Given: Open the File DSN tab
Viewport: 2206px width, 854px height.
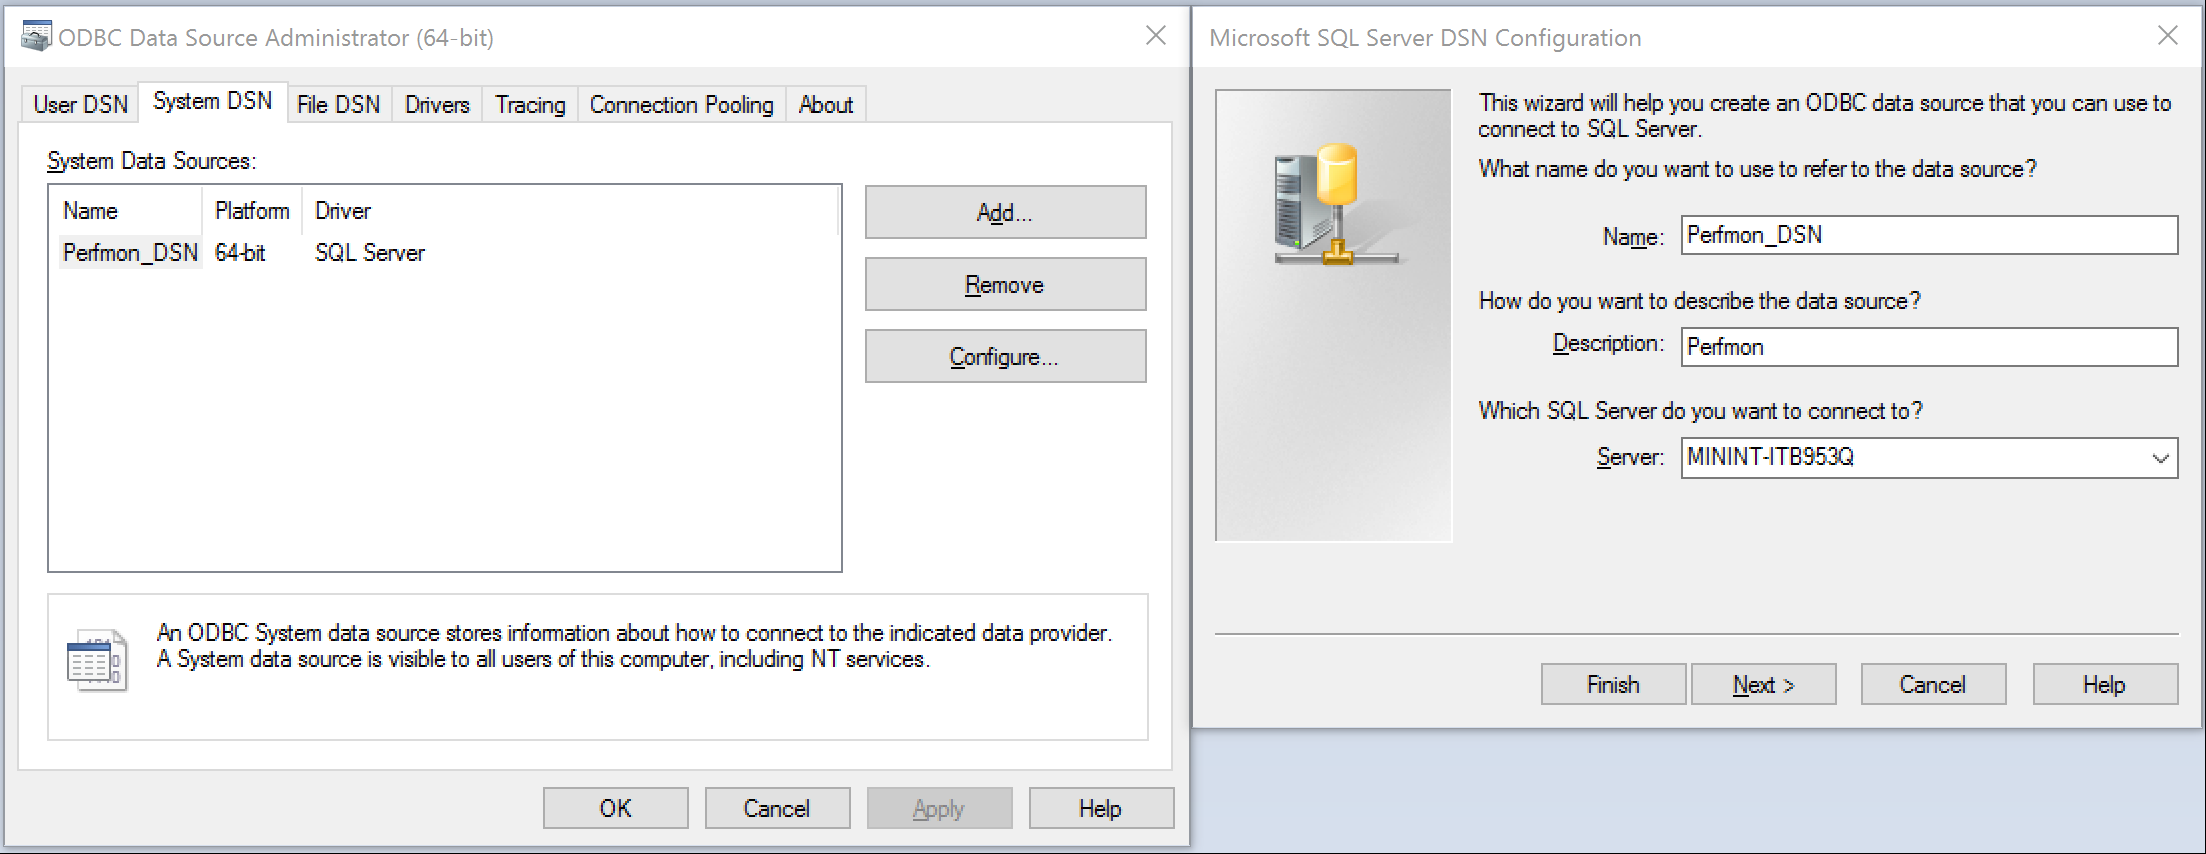Looking at the screenshot, I should tap(339, 104).
